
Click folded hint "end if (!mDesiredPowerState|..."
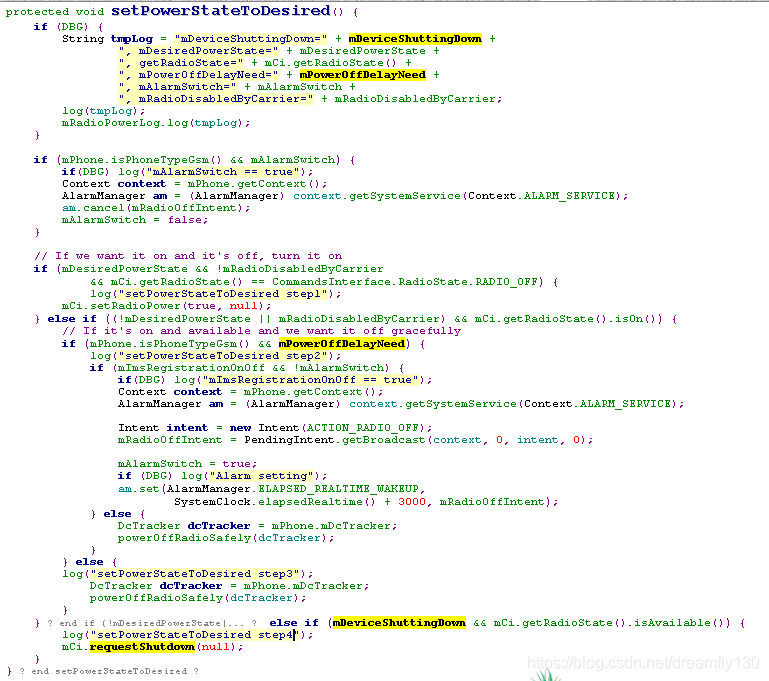(x=152, y=623)
